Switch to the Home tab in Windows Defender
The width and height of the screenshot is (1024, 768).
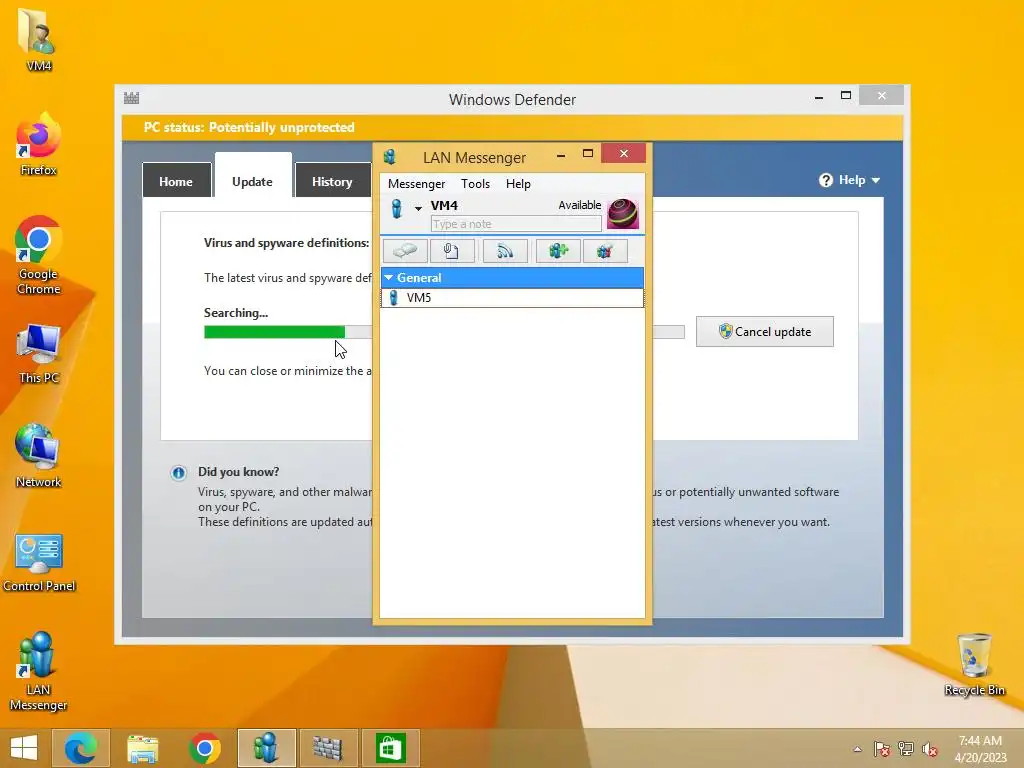[176, 181]
